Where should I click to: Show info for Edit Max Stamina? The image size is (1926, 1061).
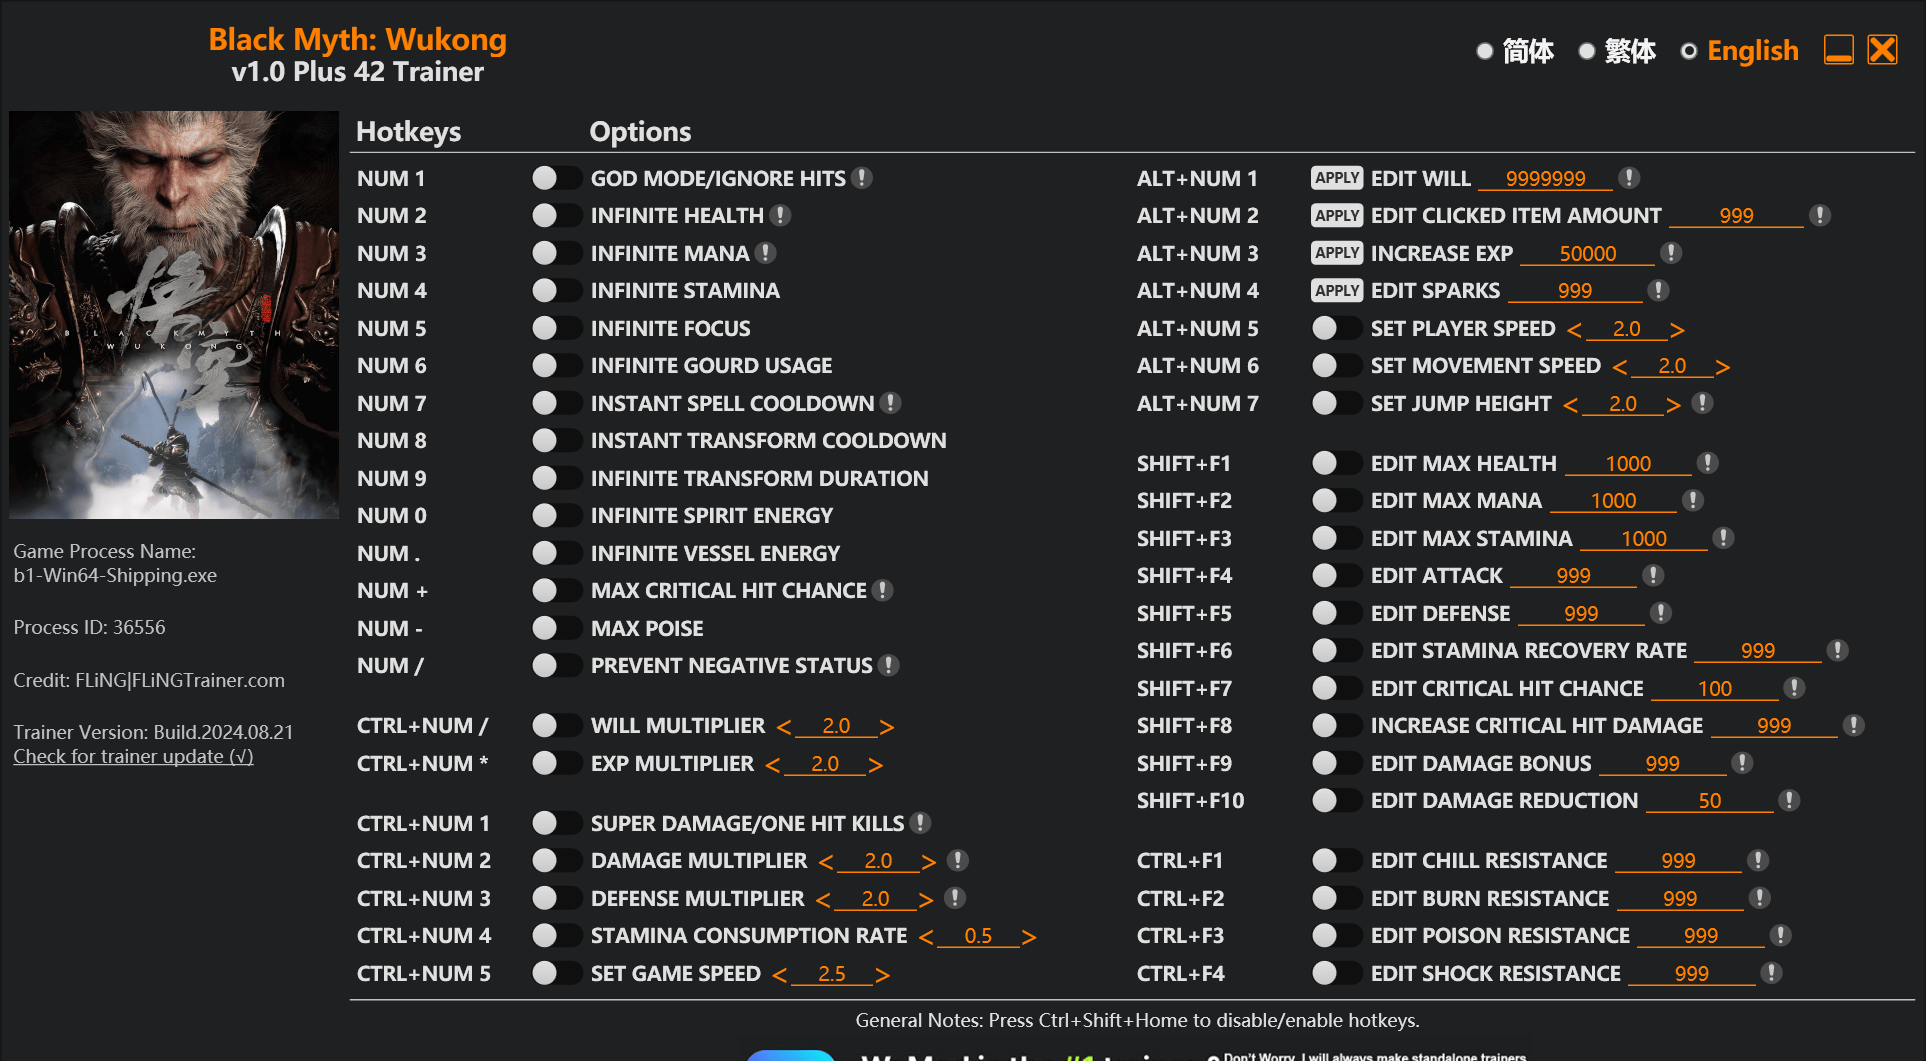(1723, 538)
